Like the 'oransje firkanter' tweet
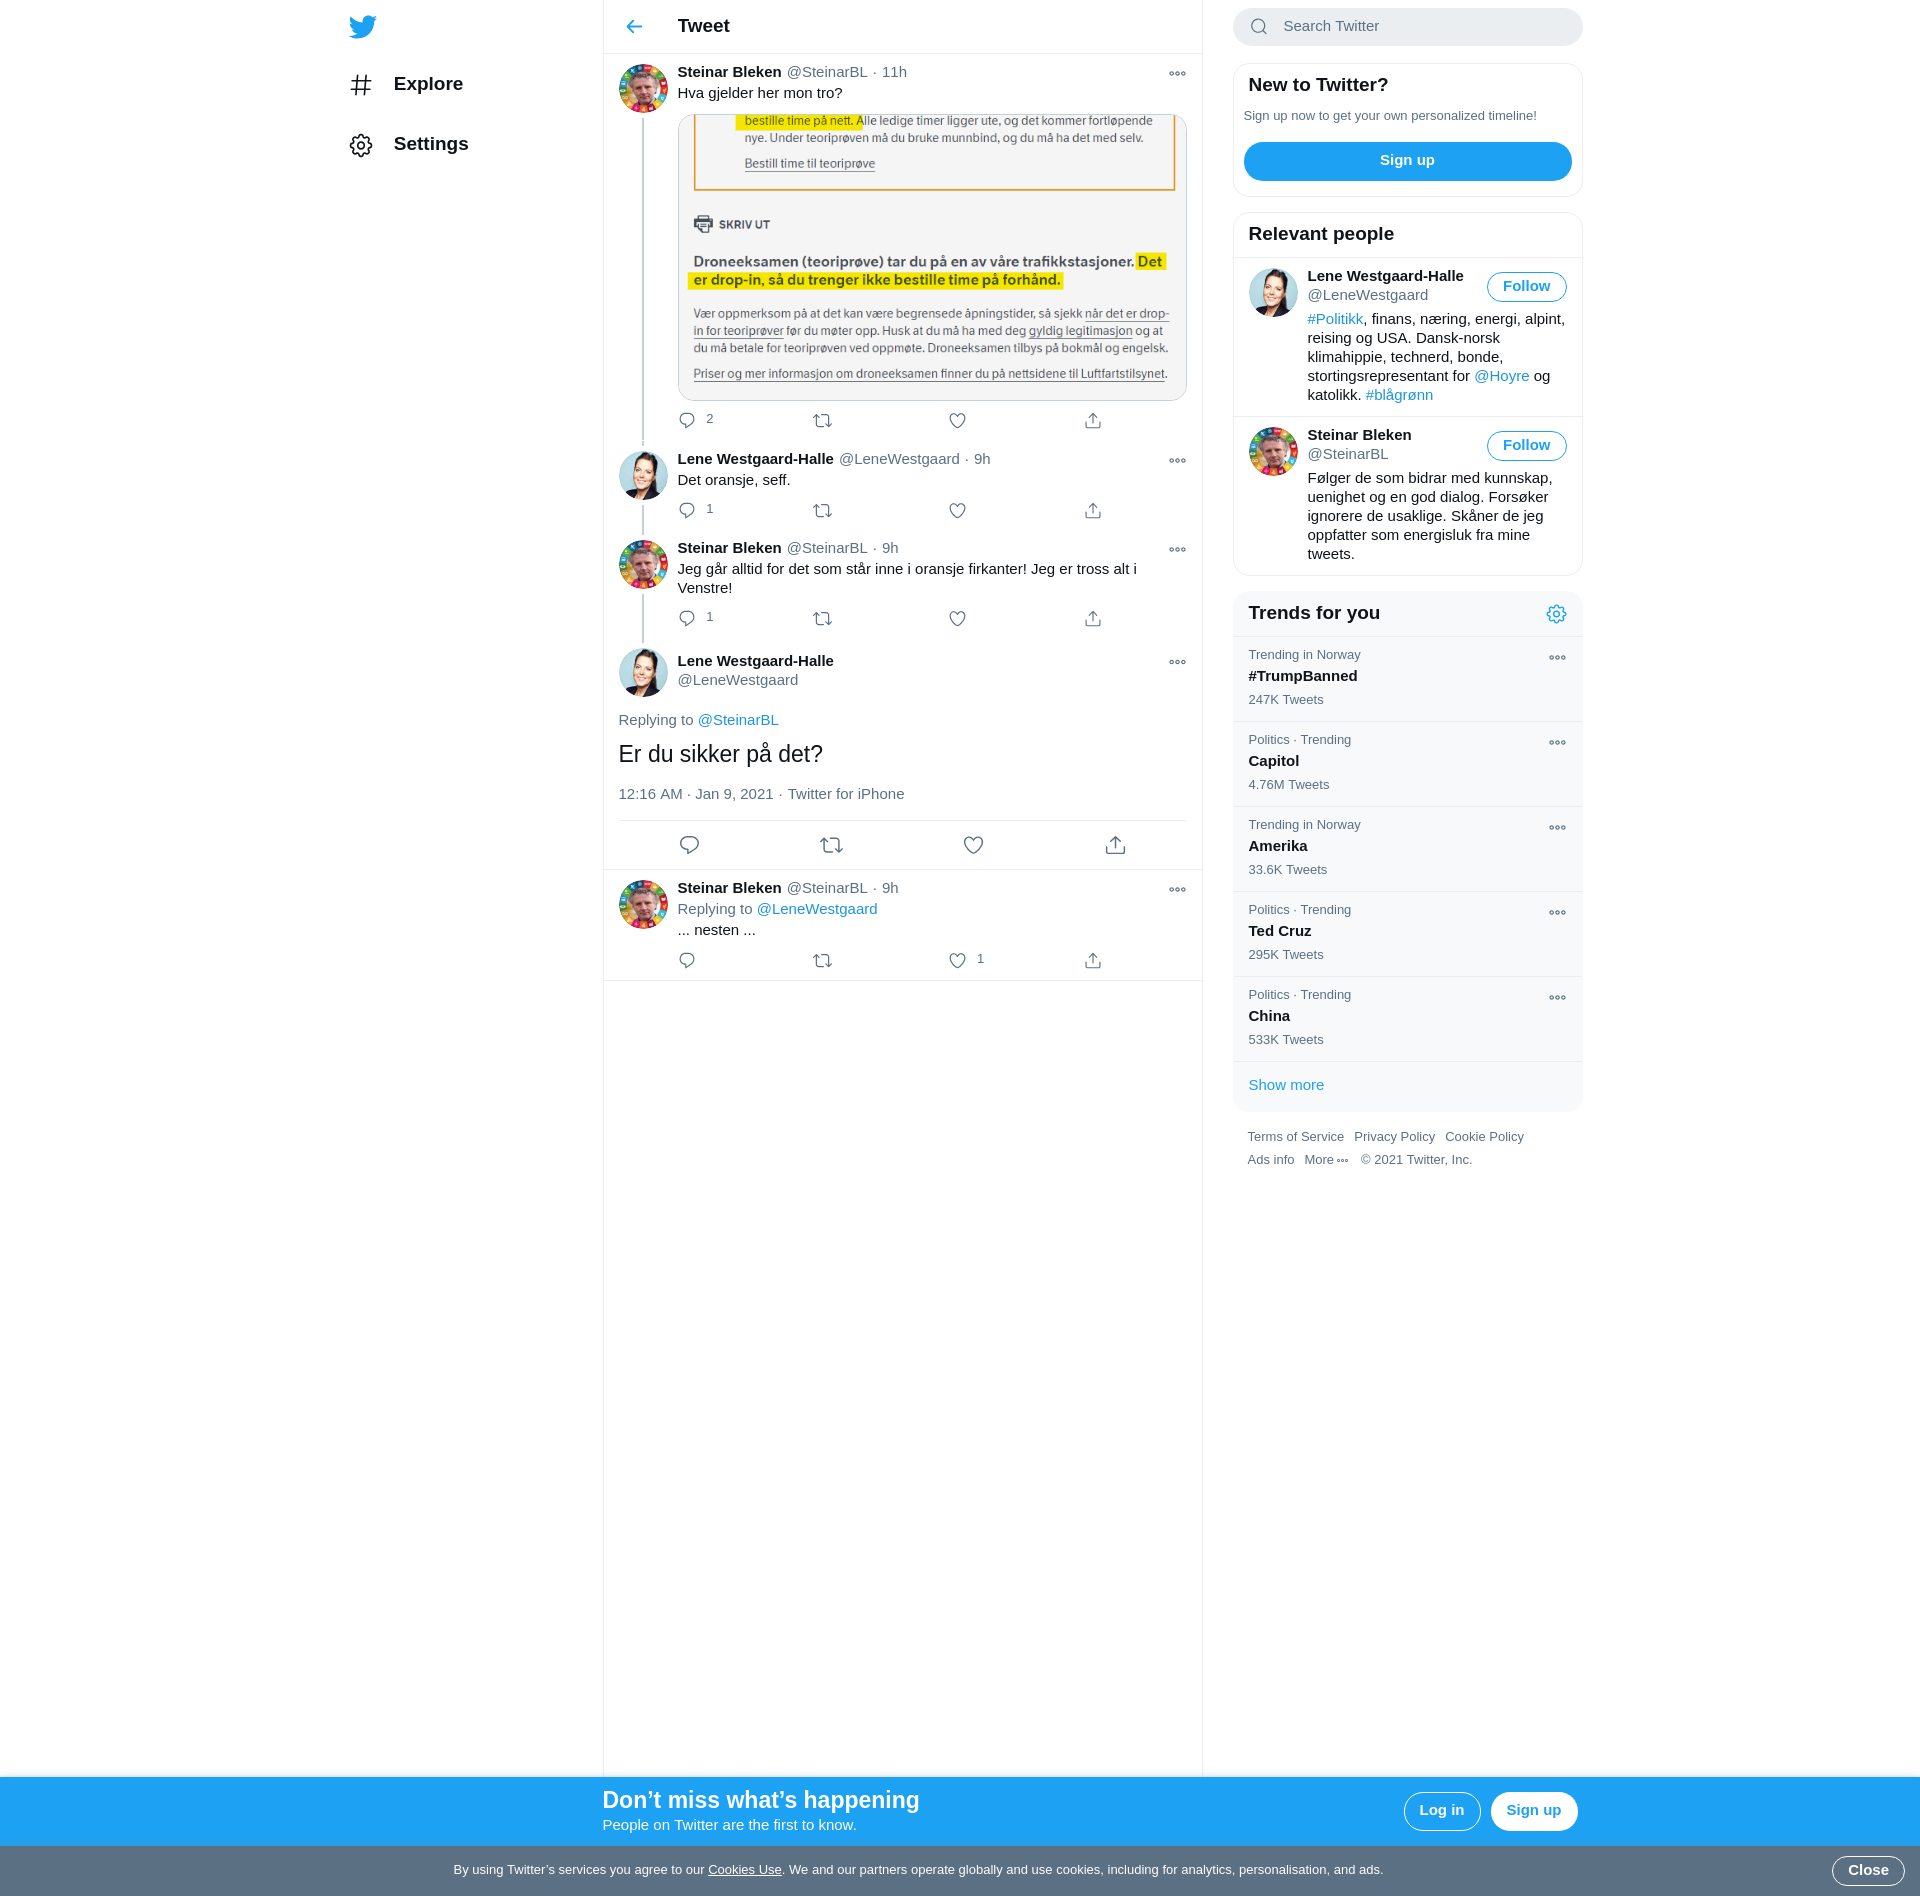The width and height of the screenshot is (1920, 1896). tap(957, 618)
